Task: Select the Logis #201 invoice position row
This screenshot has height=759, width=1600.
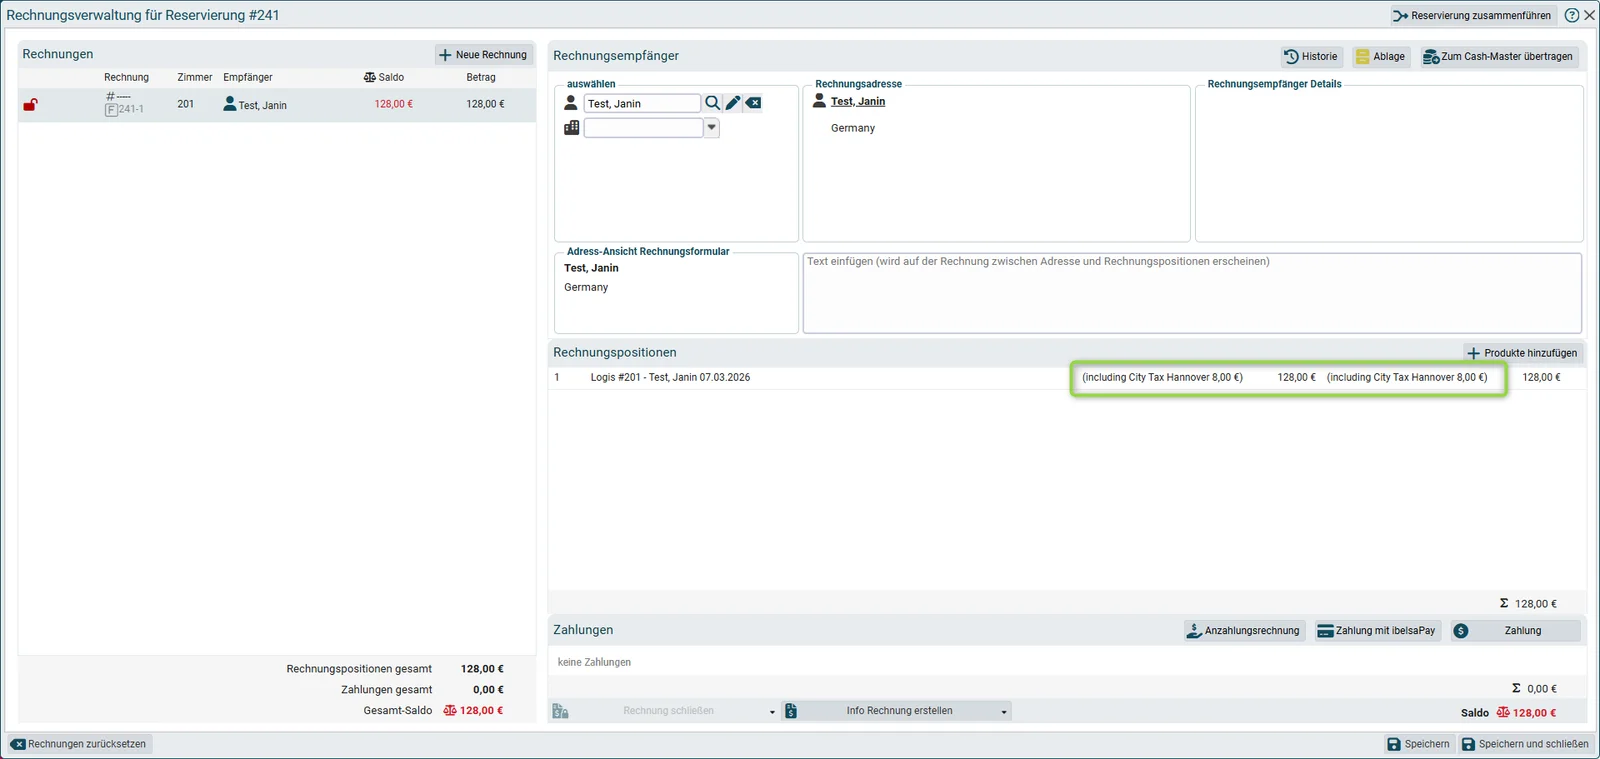Action: tap(1066, 378)
